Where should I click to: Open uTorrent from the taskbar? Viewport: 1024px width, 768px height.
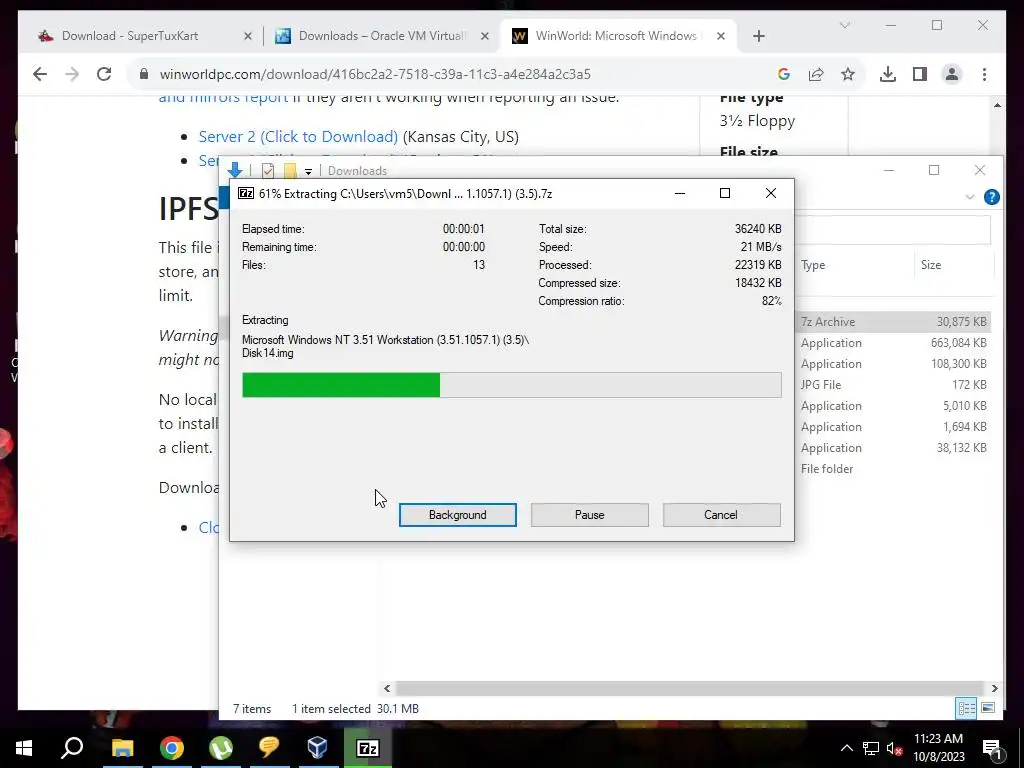(x=221, y=748)
